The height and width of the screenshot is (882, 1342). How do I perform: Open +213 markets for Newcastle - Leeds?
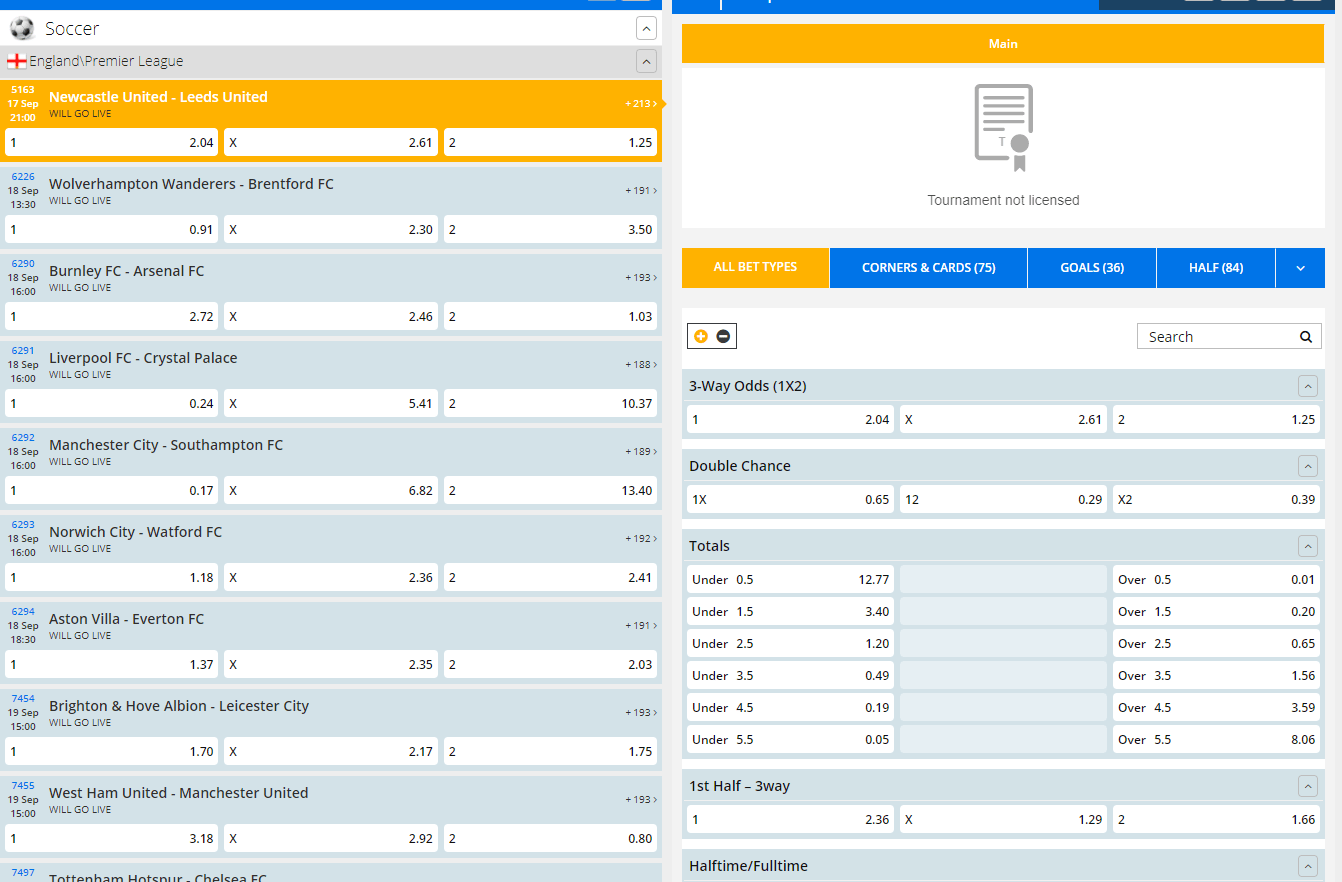641,103
